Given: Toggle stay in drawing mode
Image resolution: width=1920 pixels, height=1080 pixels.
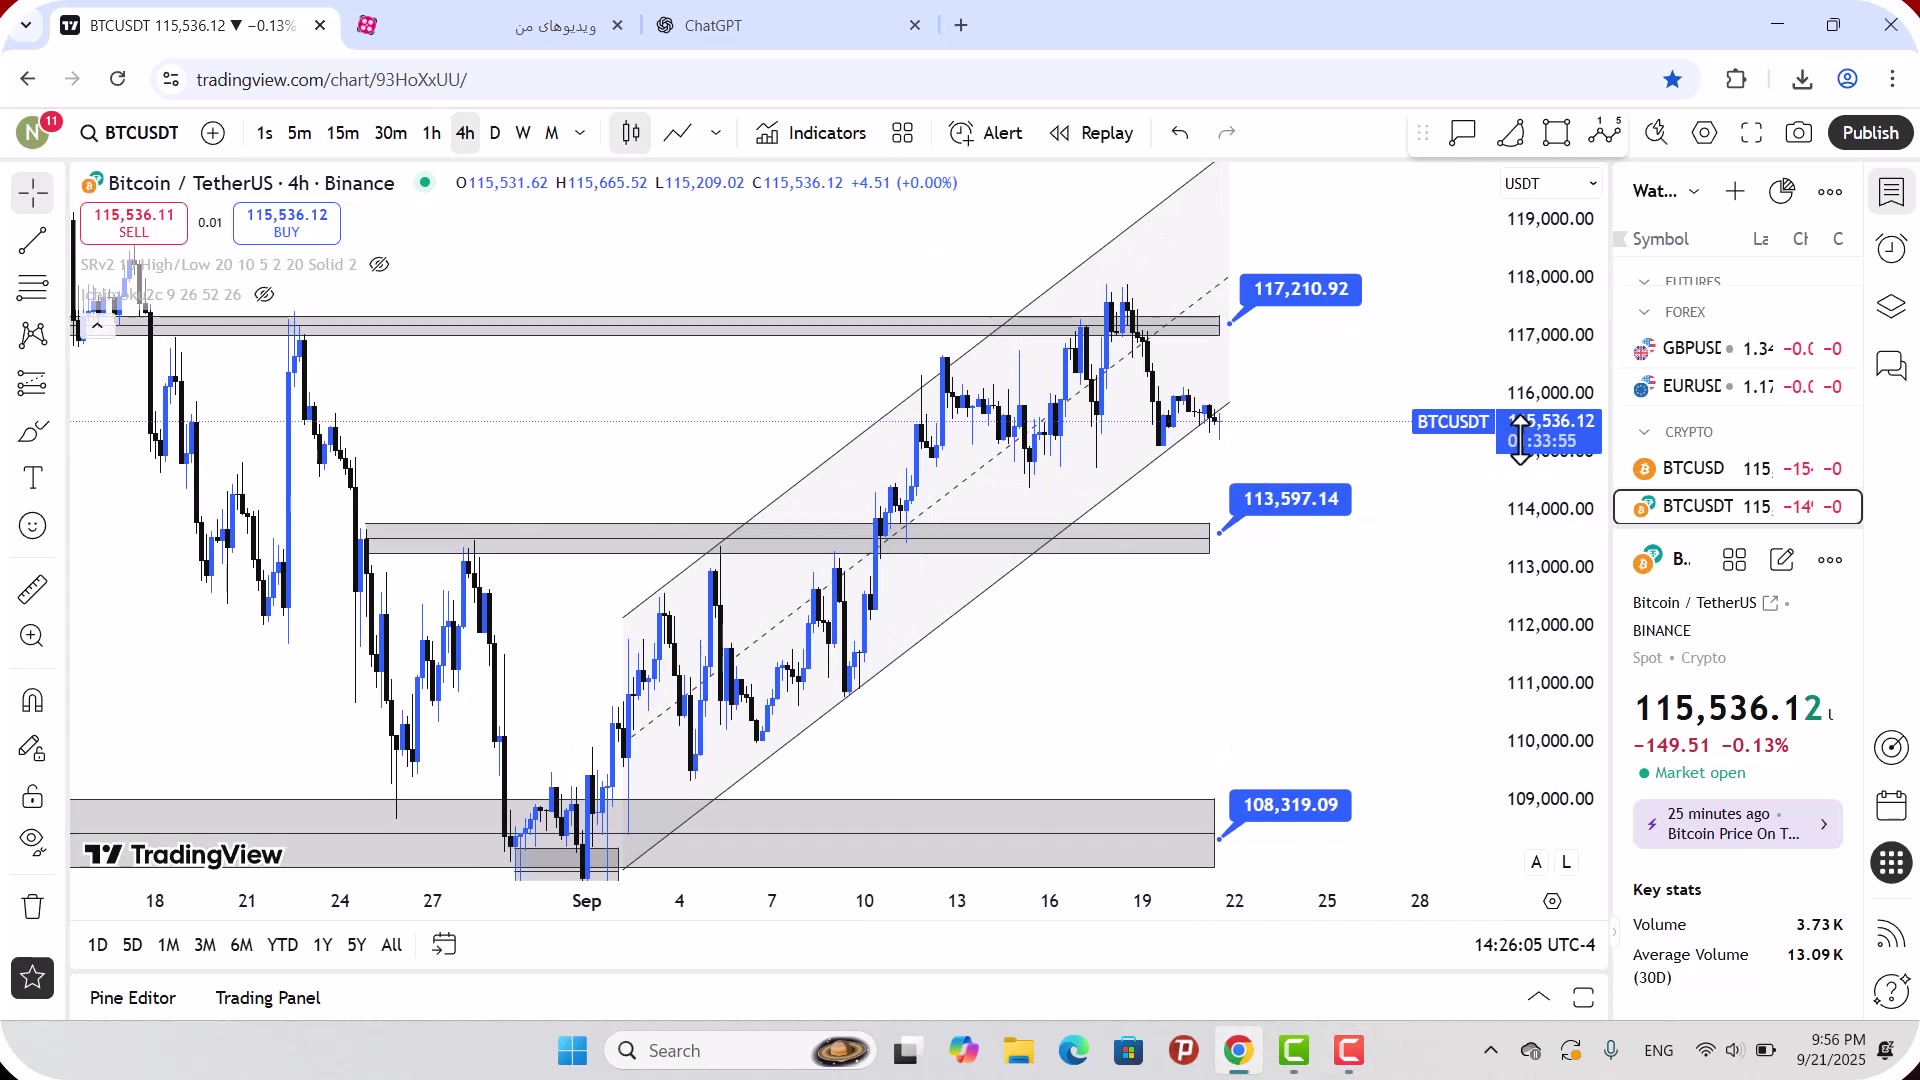Looking at the screenshot, I should click(32, 748).
